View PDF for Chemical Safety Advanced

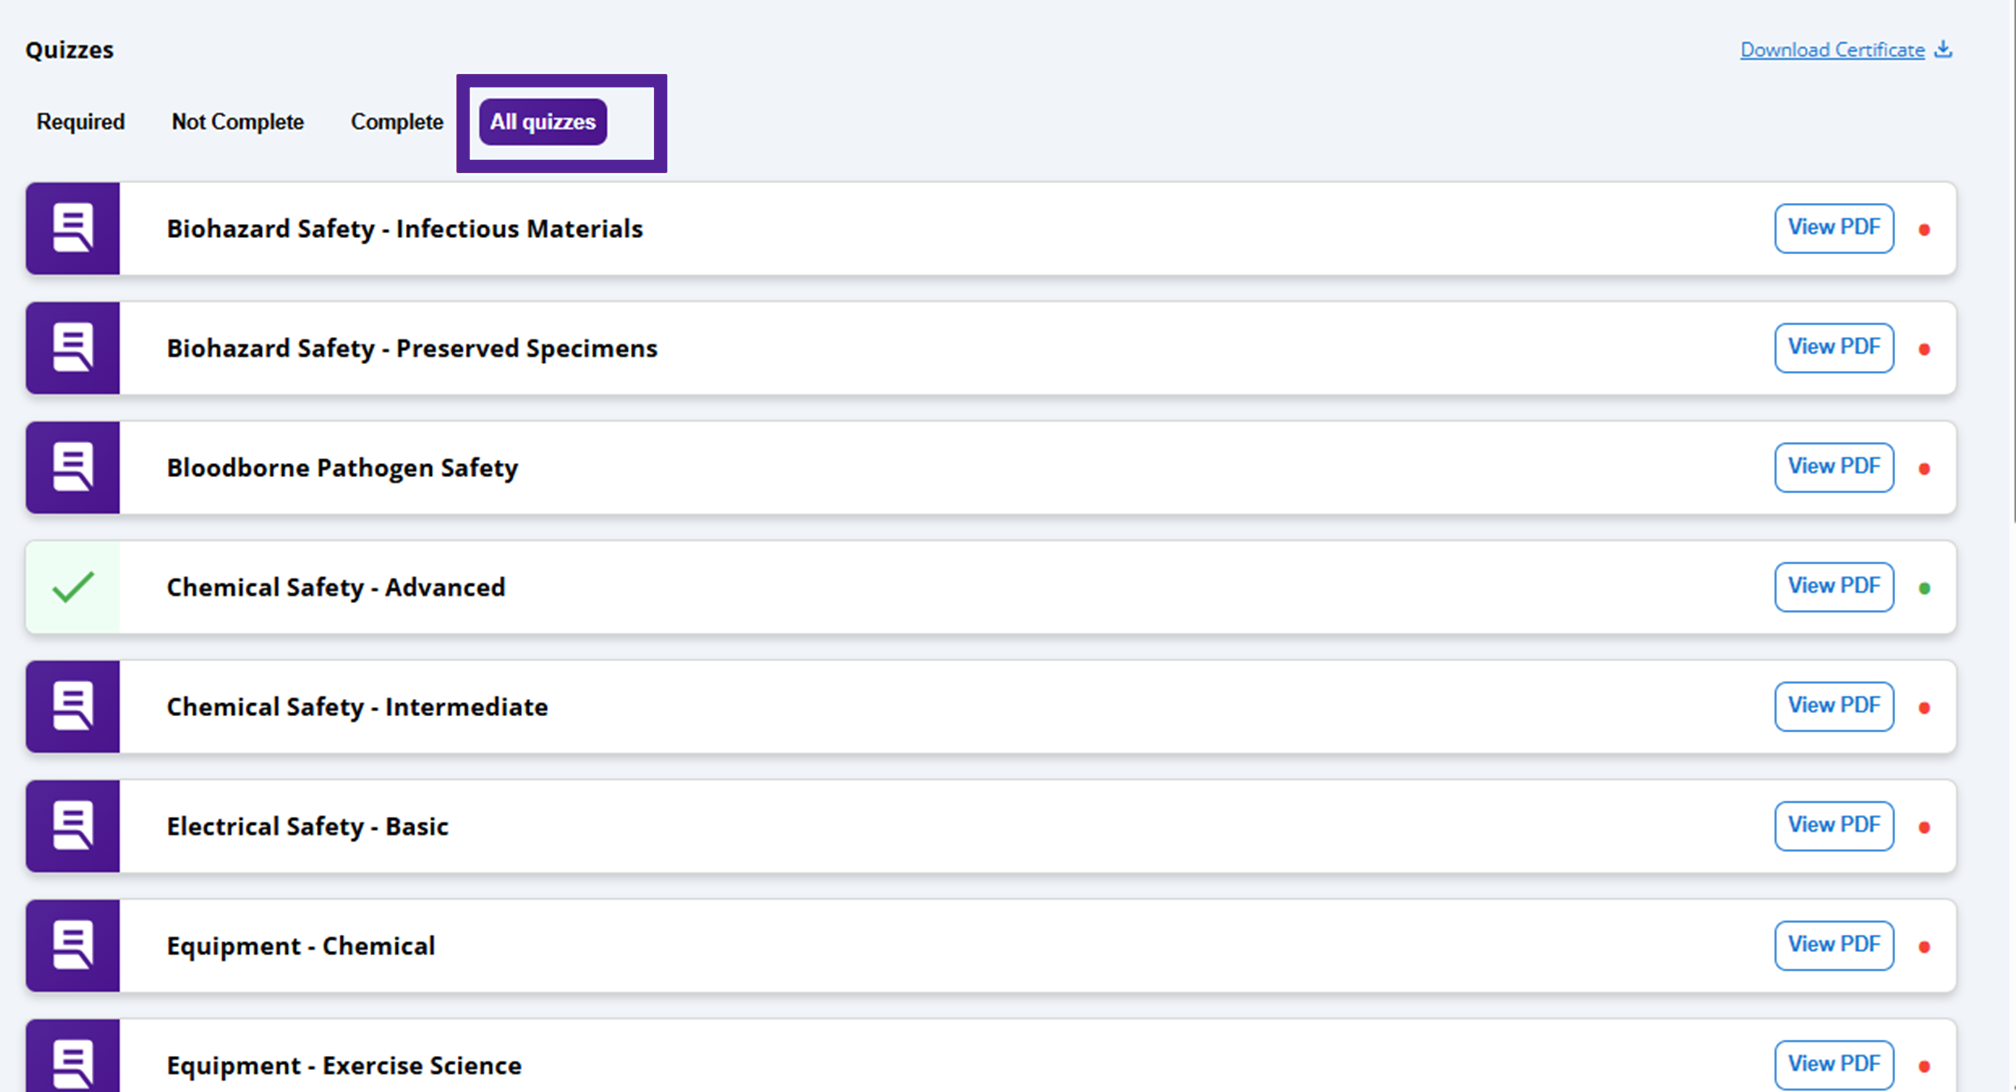(1834, 586)
